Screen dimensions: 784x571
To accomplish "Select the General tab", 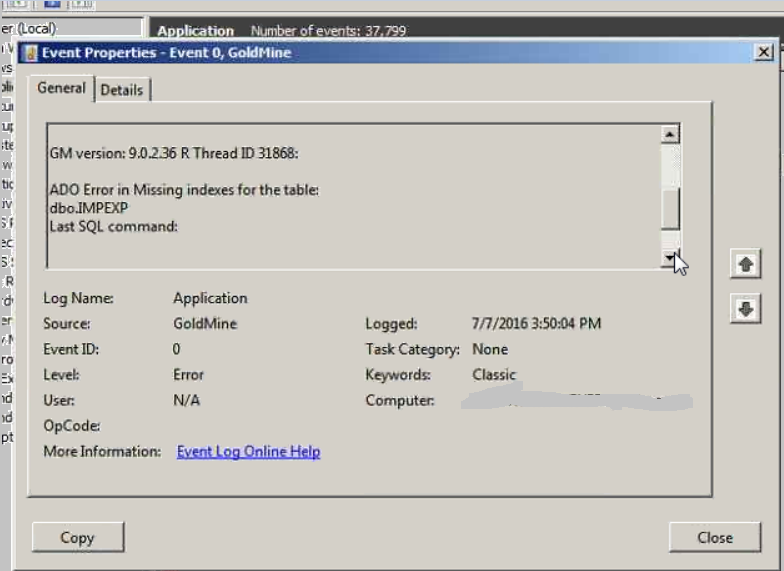I will point(61,88).
